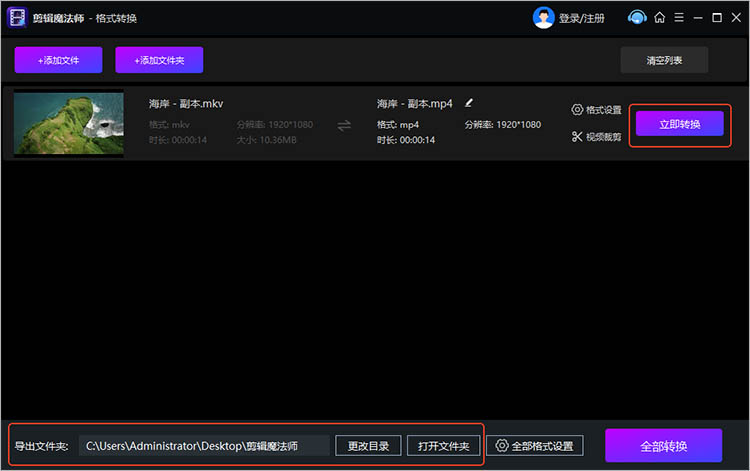Click the source 大小: 10.36MB text
The width and height of the screenshot is (750, 471).
266,140
